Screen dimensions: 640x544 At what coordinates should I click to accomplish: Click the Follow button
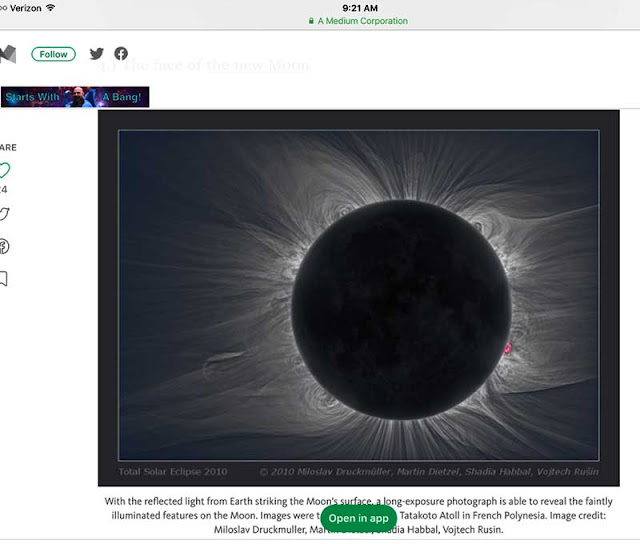point(53,54)
